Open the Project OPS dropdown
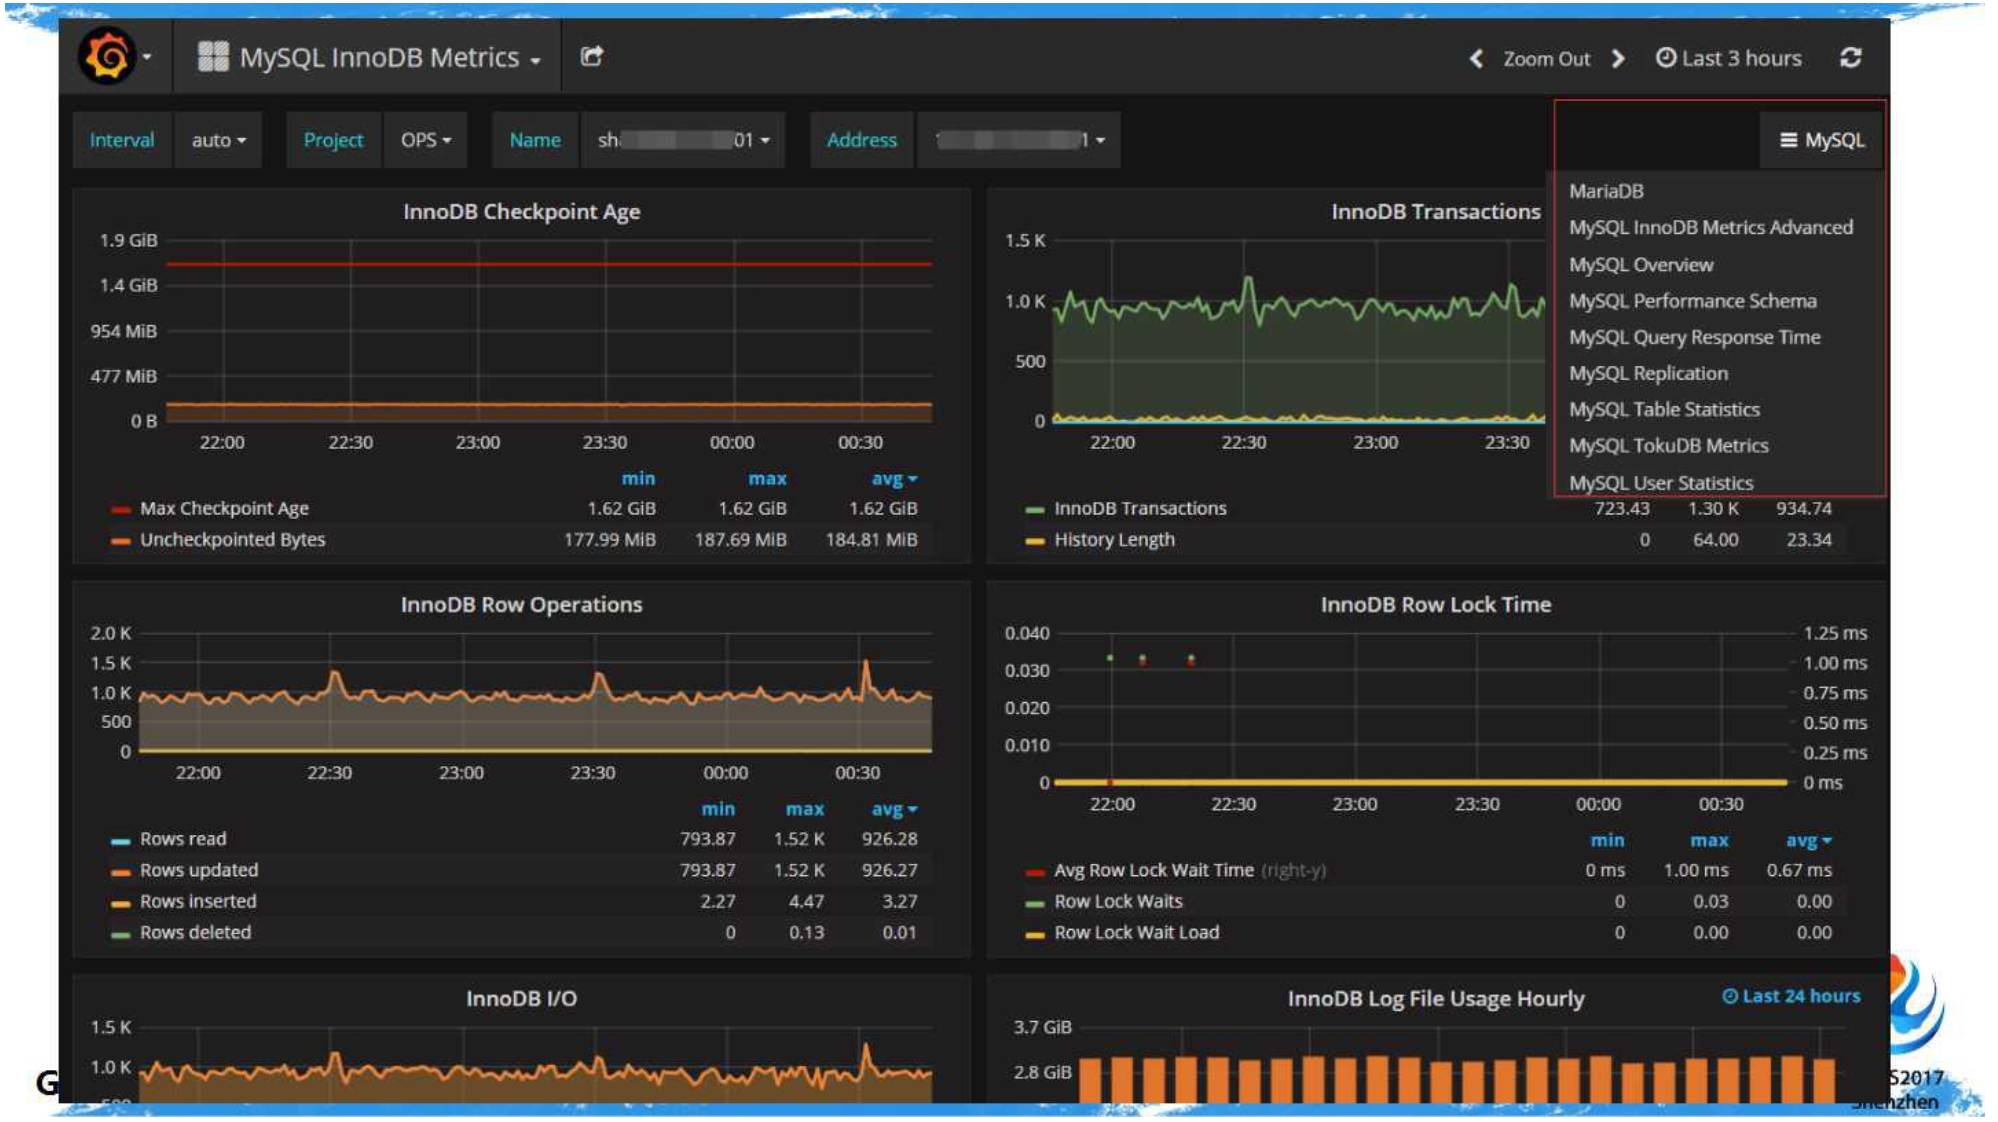The image size is (1998, 1122). tap(426, 140)
